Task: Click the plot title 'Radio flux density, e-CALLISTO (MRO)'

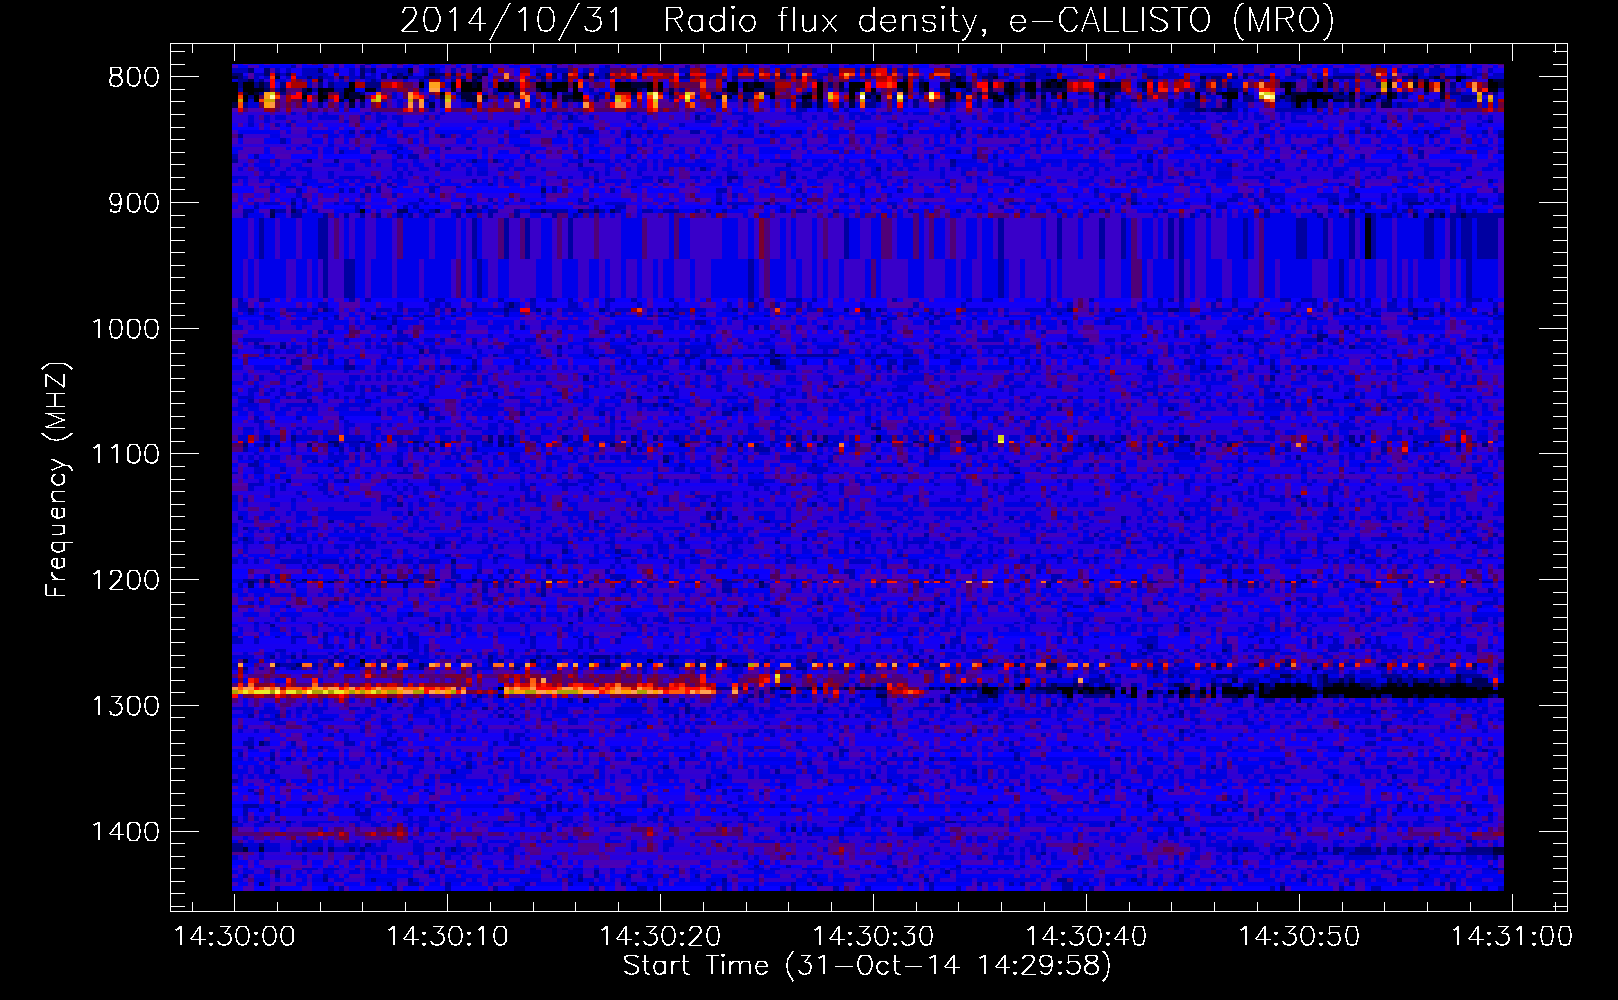Action: click(998, 20)
